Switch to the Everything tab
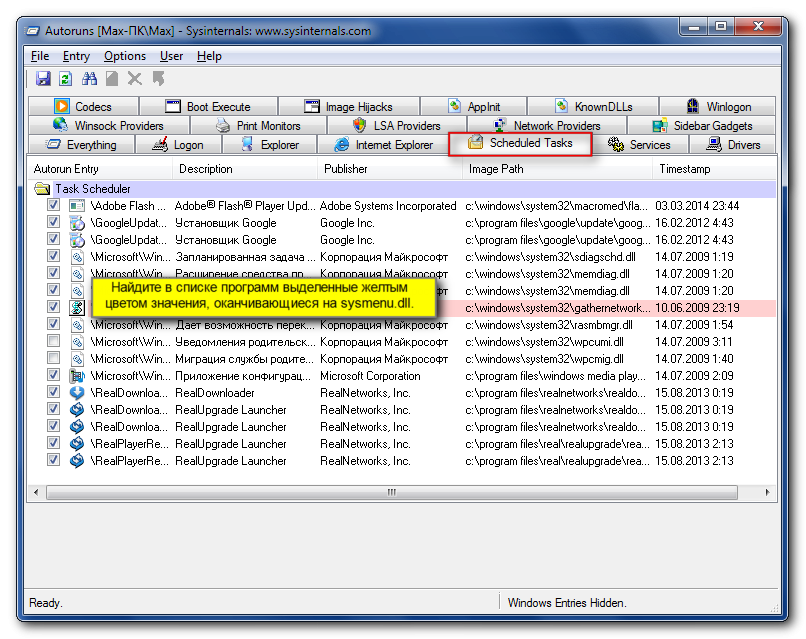 tap(82, 145)
